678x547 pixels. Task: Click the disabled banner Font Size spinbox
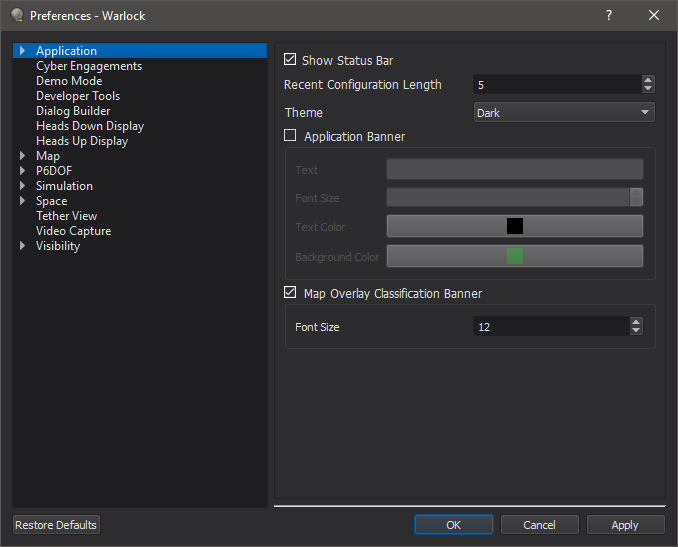click(515, 197)
